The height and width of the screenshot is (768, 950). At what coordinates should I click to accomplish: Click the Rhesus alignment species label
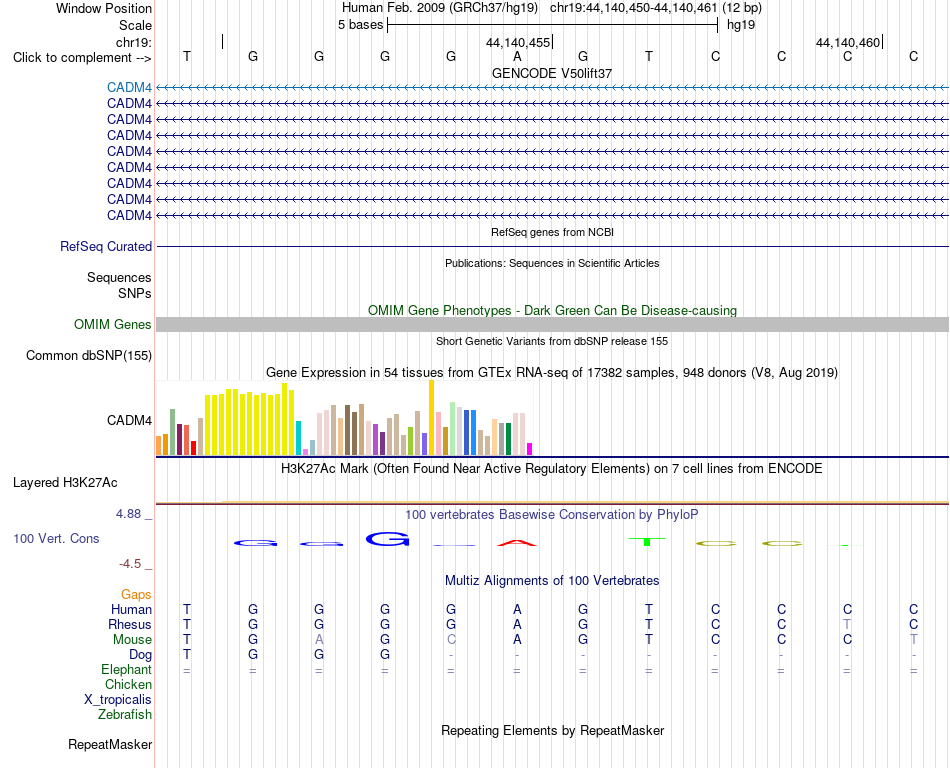tap(130, 624)
